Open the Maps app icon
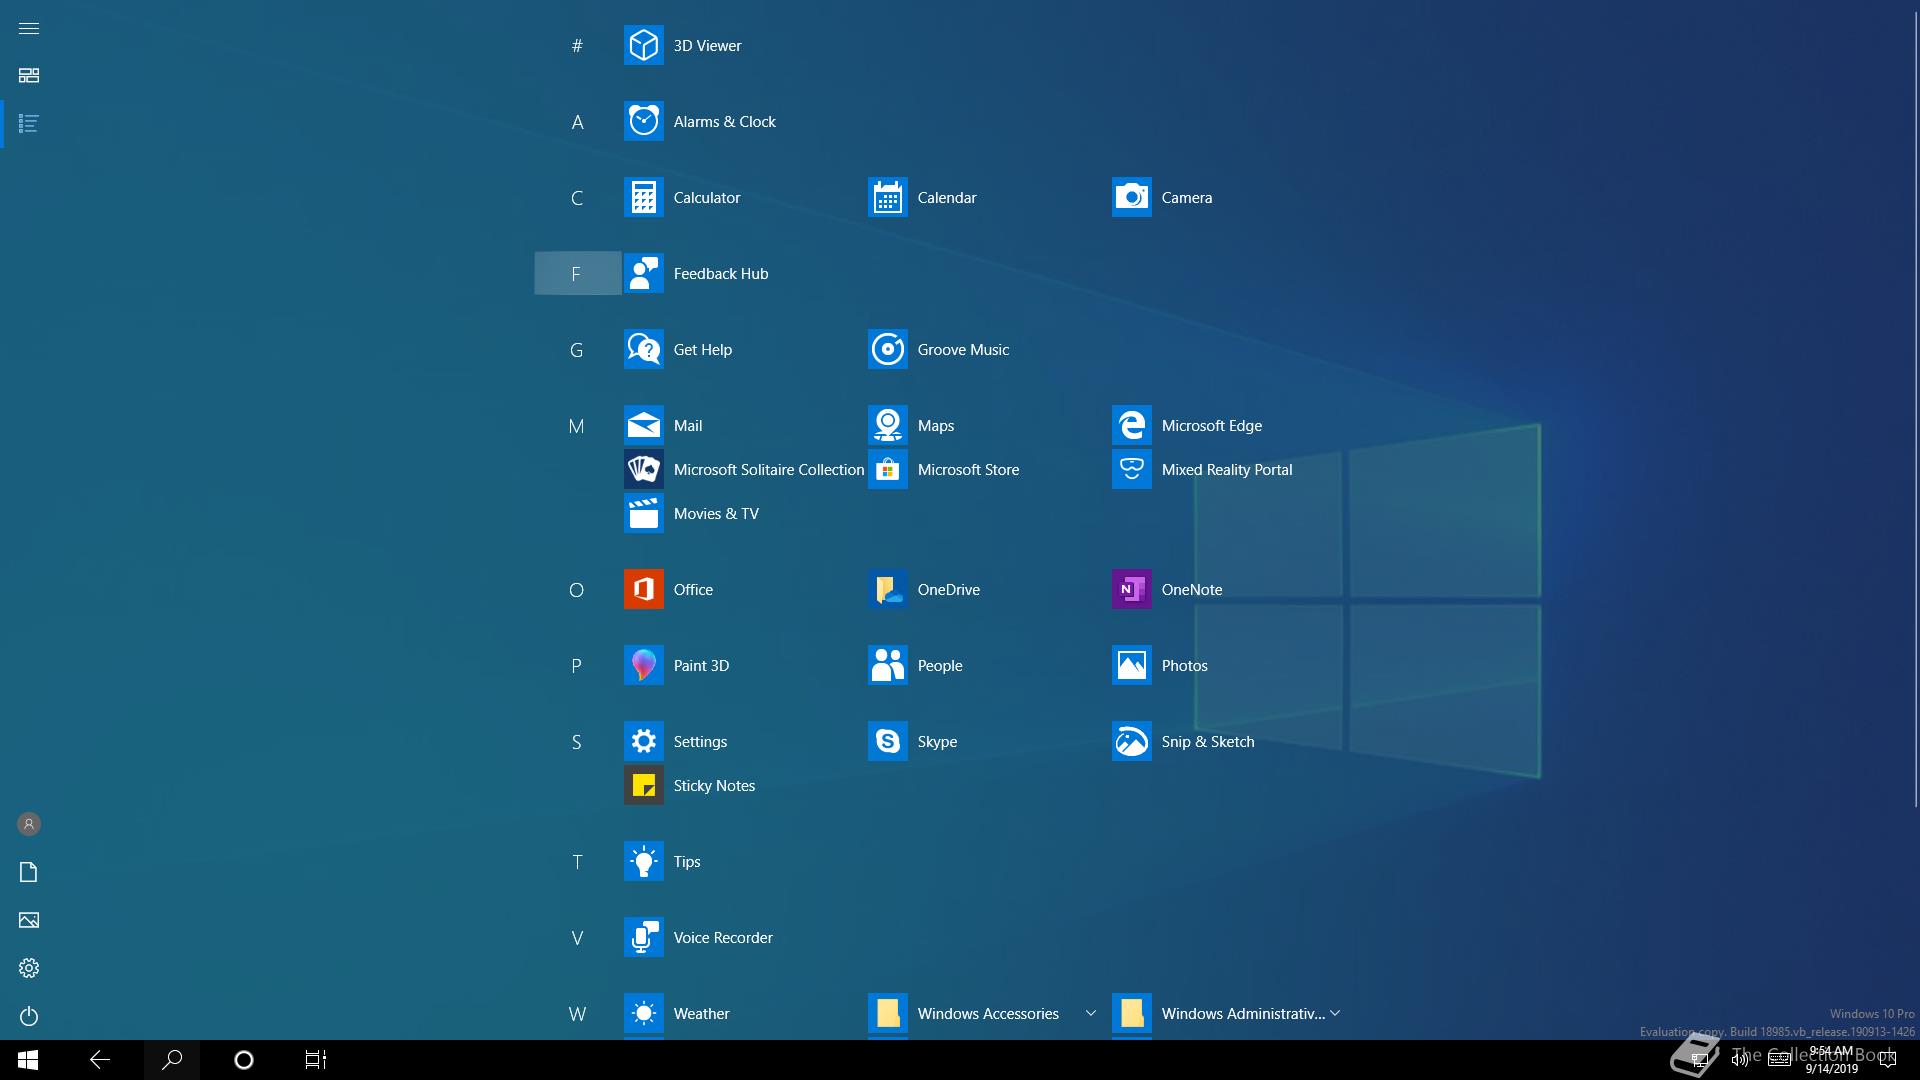Viewport: 1920px width, 1080px height. coord(887,425)
